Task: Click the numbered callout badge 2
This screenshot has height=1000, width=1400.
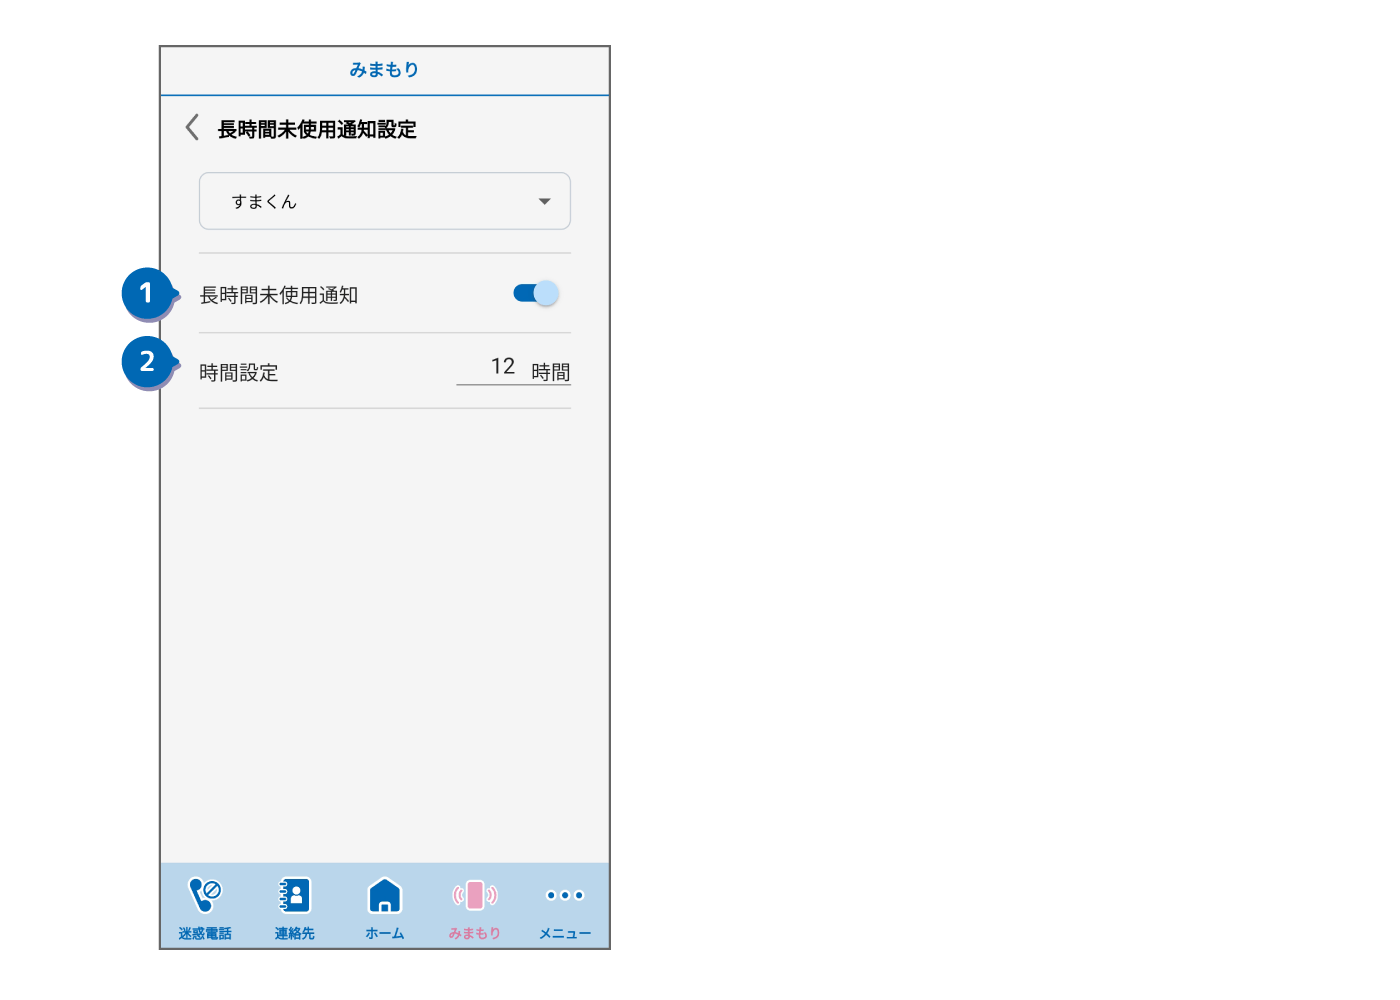Action: tap(147, 361)
